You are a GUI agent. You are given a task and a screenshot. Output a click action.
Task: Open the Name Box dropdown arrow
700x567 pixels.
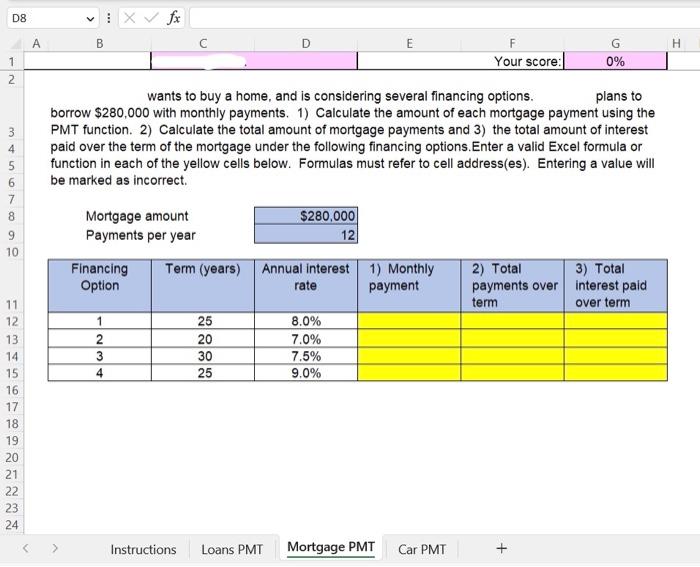click(x=90, y=19)
